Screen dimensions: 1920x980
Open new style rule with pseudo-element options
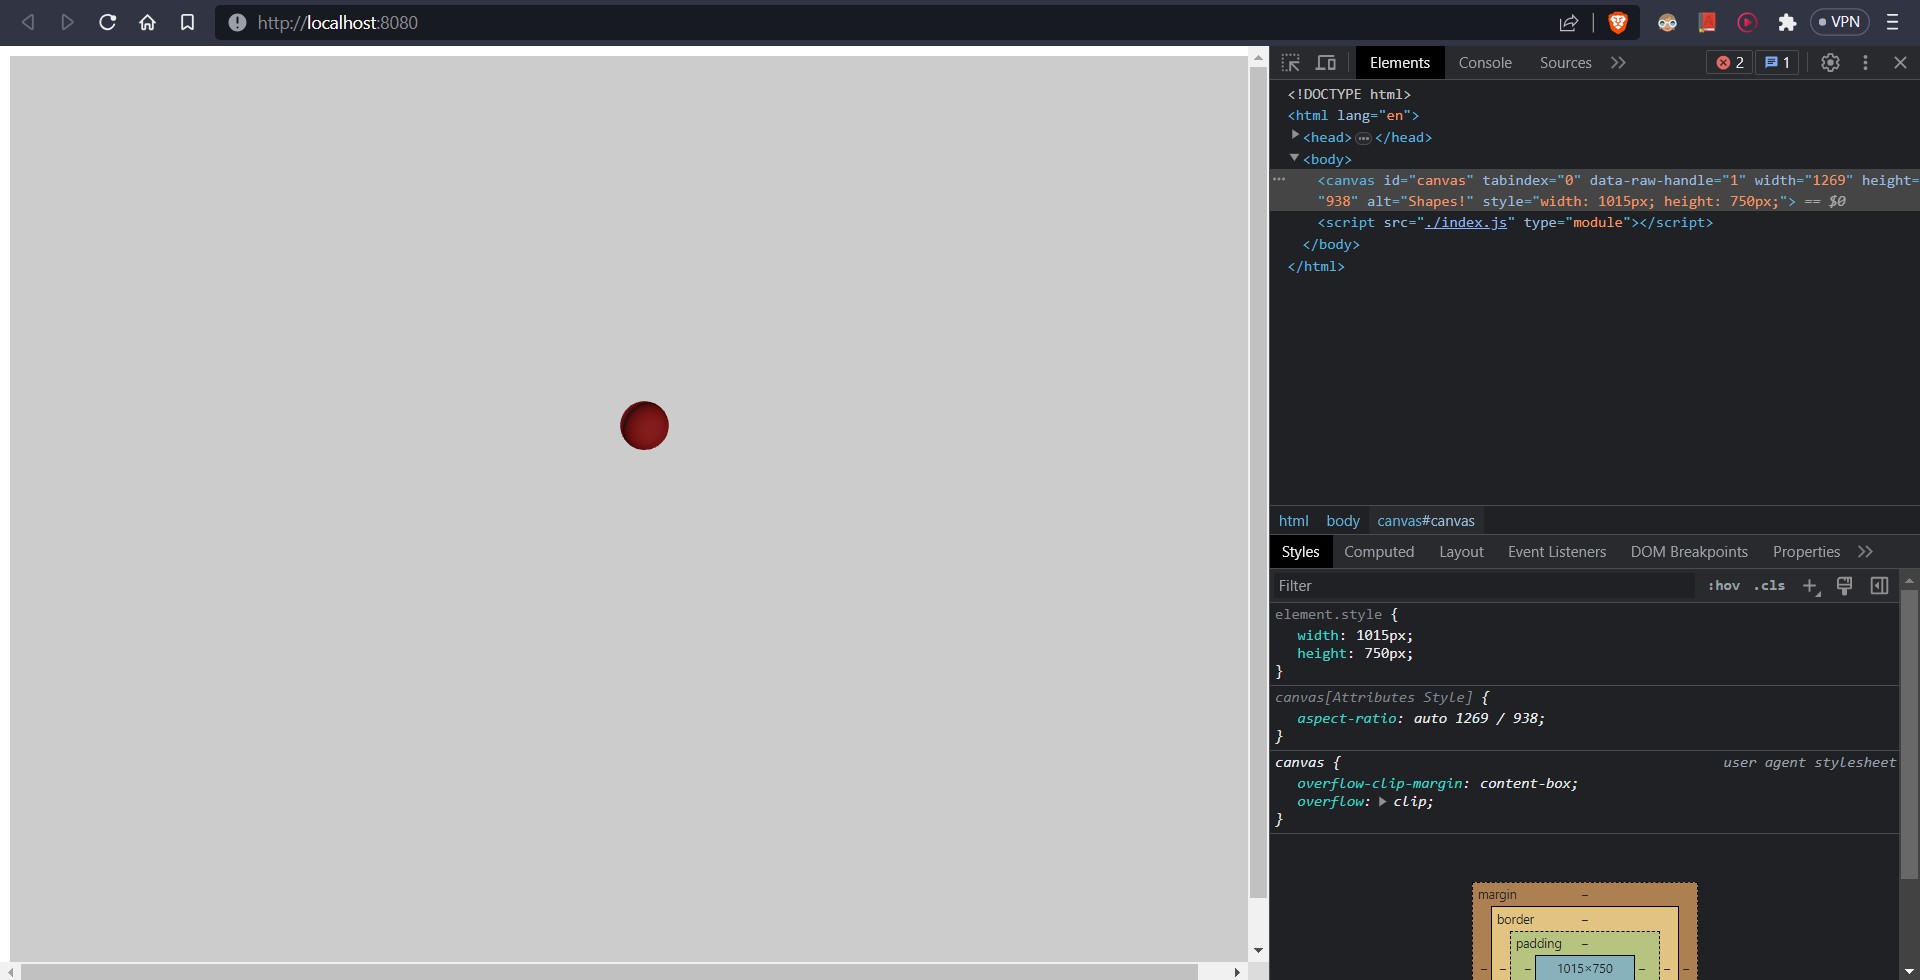(1811, 586)
